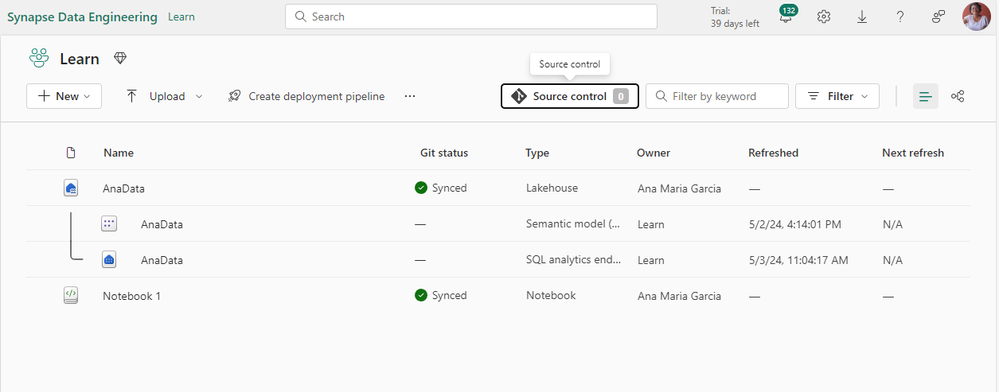
Task: Sort by the Owner column header
Action: click(x=653, y=153)
